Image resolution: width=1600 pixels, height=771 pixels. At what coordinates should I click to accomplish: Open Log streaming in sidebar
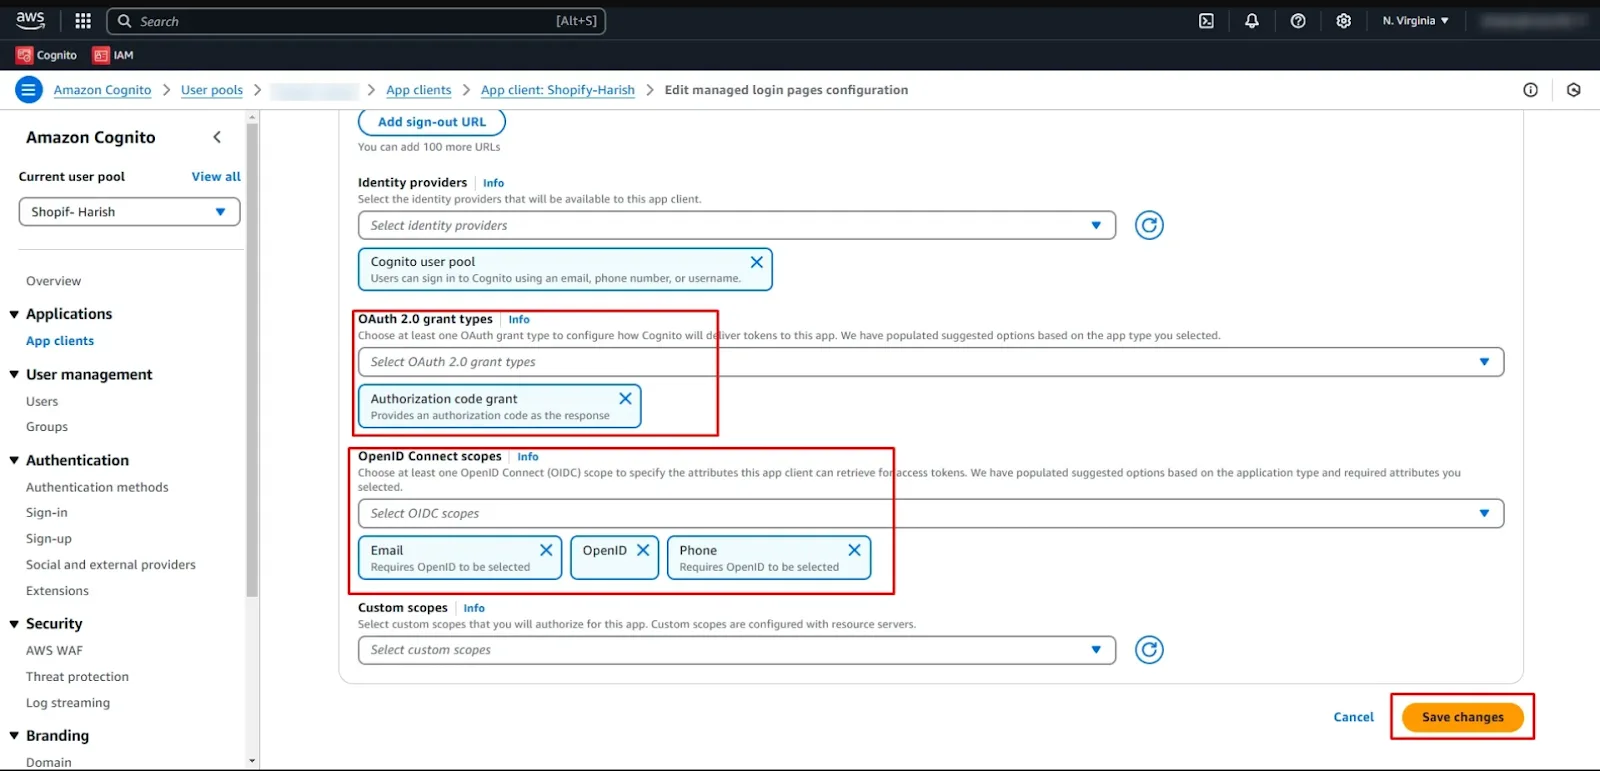pyautogui.click(x=68, y=703)
